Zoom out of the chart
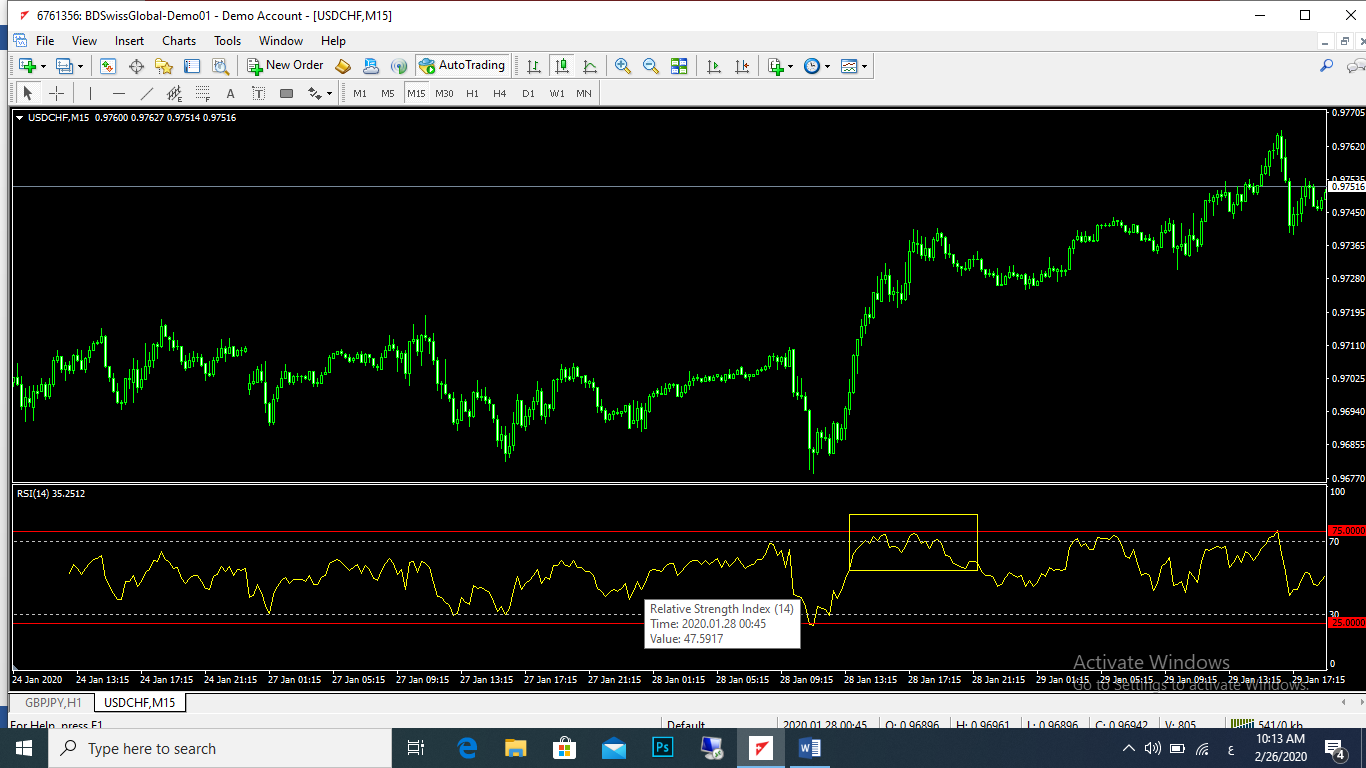1366x768 pixels. click(651, 66)
